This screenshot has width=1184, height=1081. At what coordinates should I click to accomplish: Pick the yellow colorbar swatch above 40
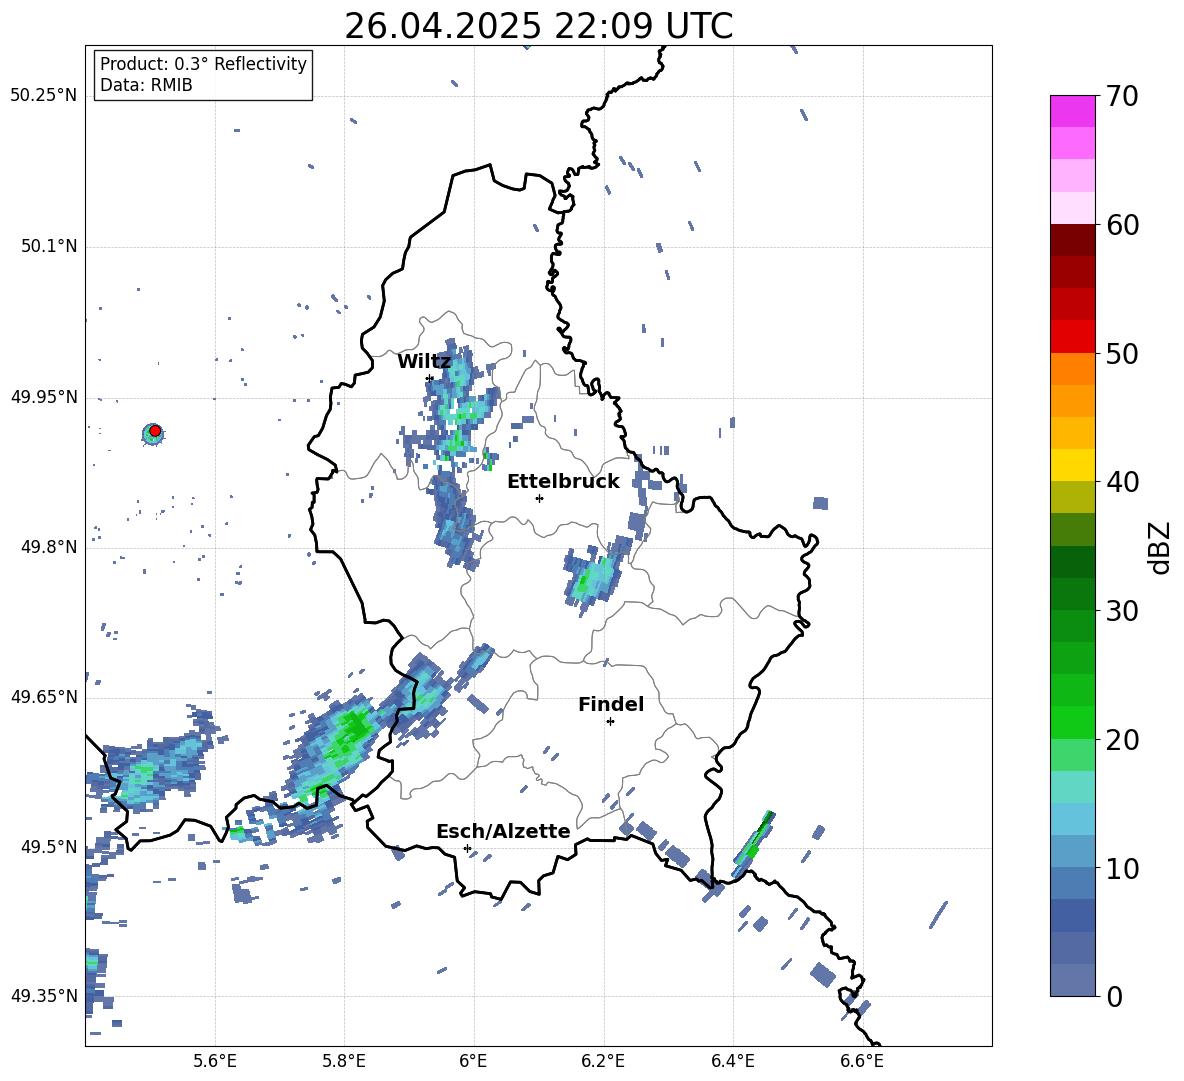tap(1072, 465)
